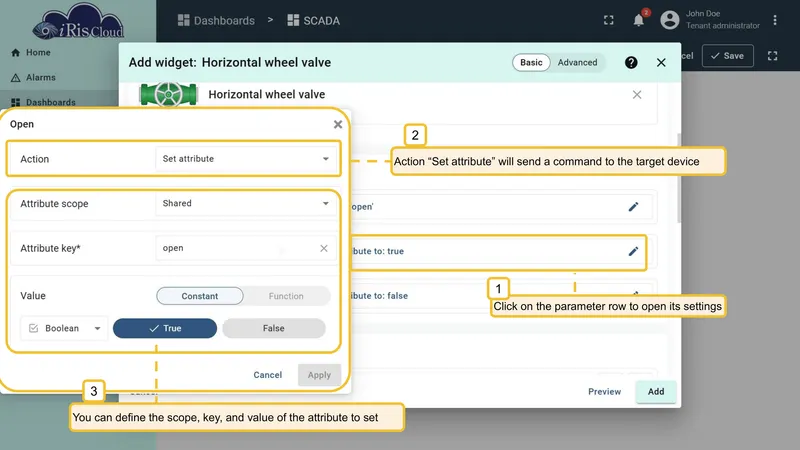This screenshot has height=450, width=800.
Task: Click the Home house icon
Action: pos(15,53)
